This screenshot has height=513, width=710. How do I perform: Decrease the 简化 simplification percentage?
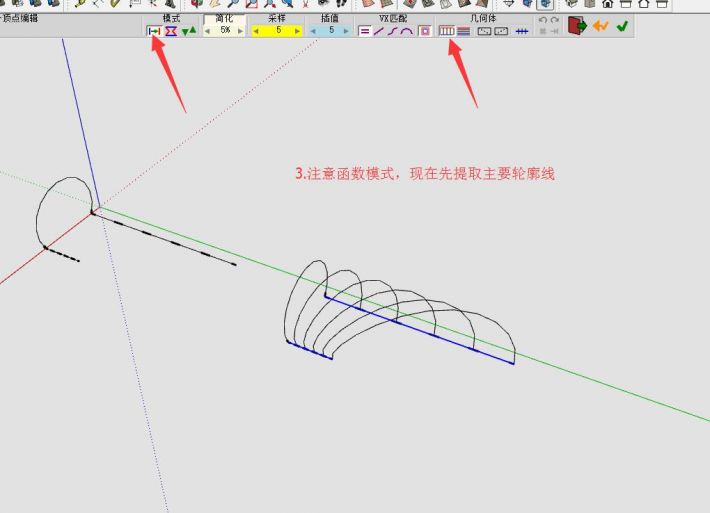(x=208, y=31)
